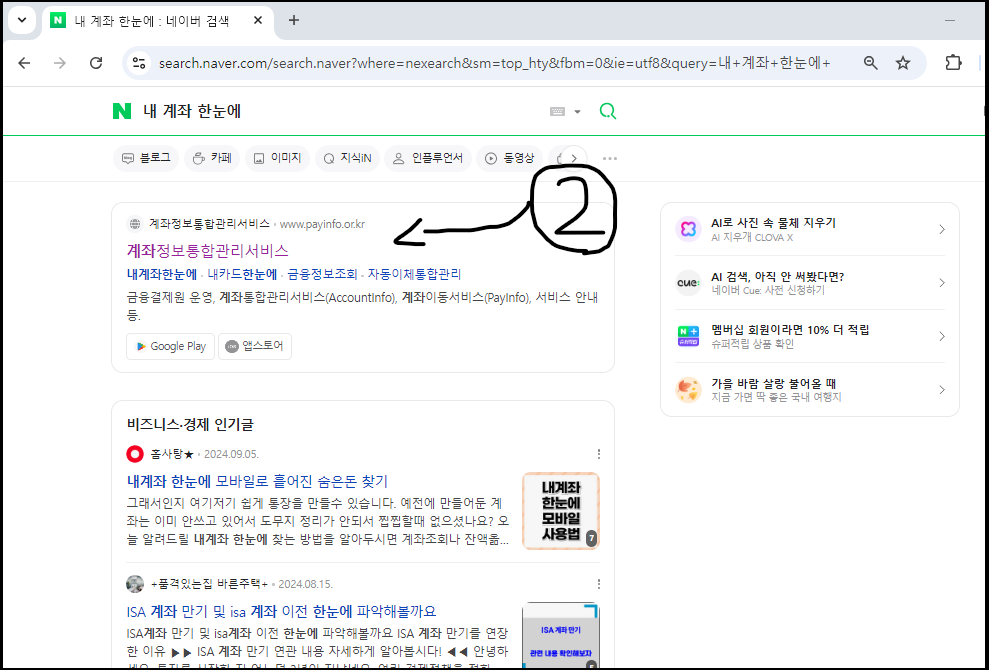Open 멤버십 회원이라면 10% 더 적립 item
This screenshot has height=670, width=989.
click(790, 329)
